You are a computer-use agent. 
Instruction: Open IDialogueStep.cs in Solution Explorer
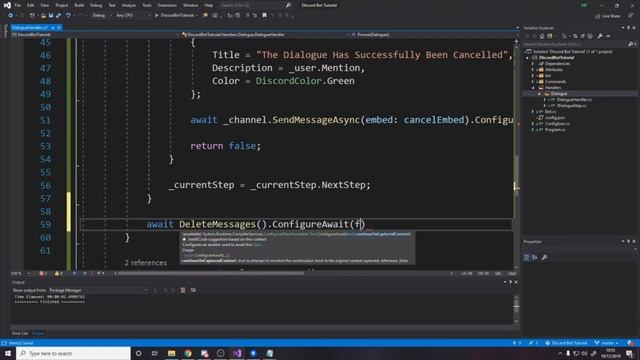pos(571,106)
